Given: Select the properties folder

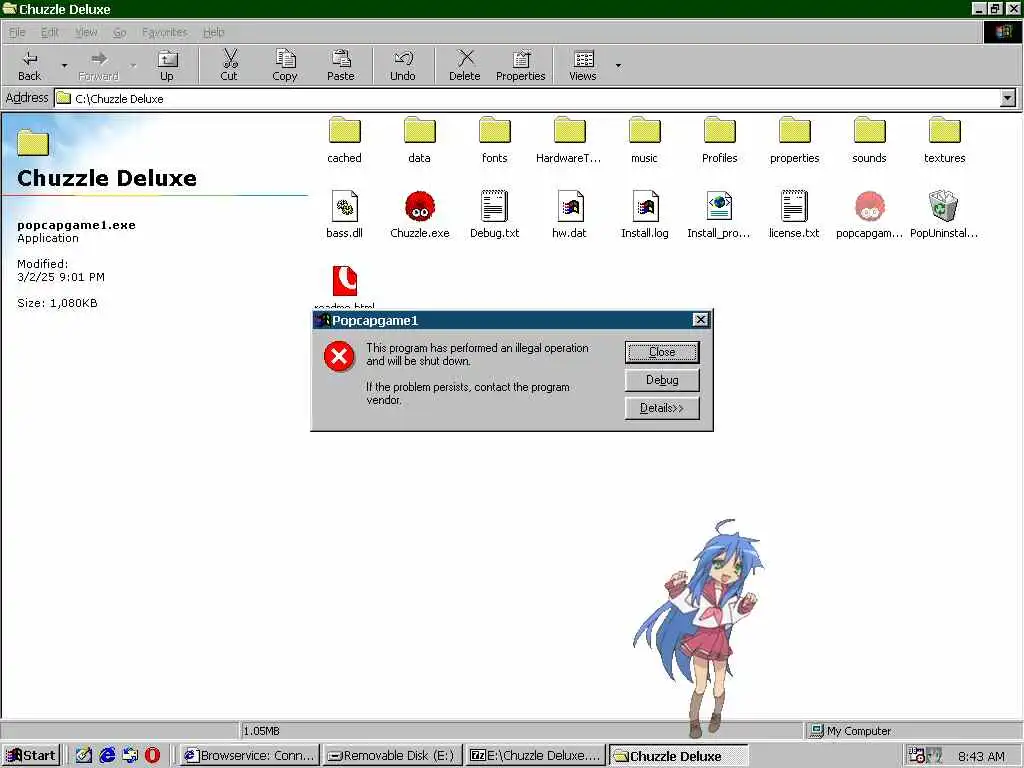Looking at the screenshot, I should tap(795, 140).
